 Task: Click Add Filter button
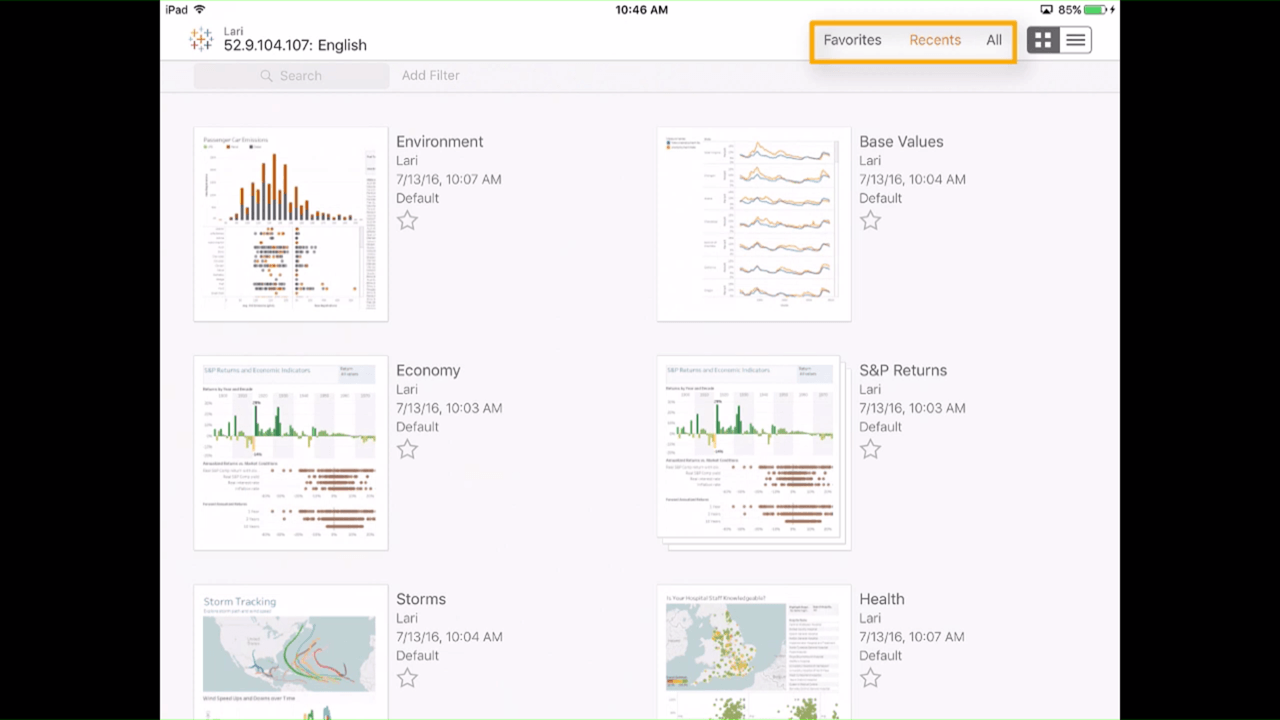click(x=430, y=76)
